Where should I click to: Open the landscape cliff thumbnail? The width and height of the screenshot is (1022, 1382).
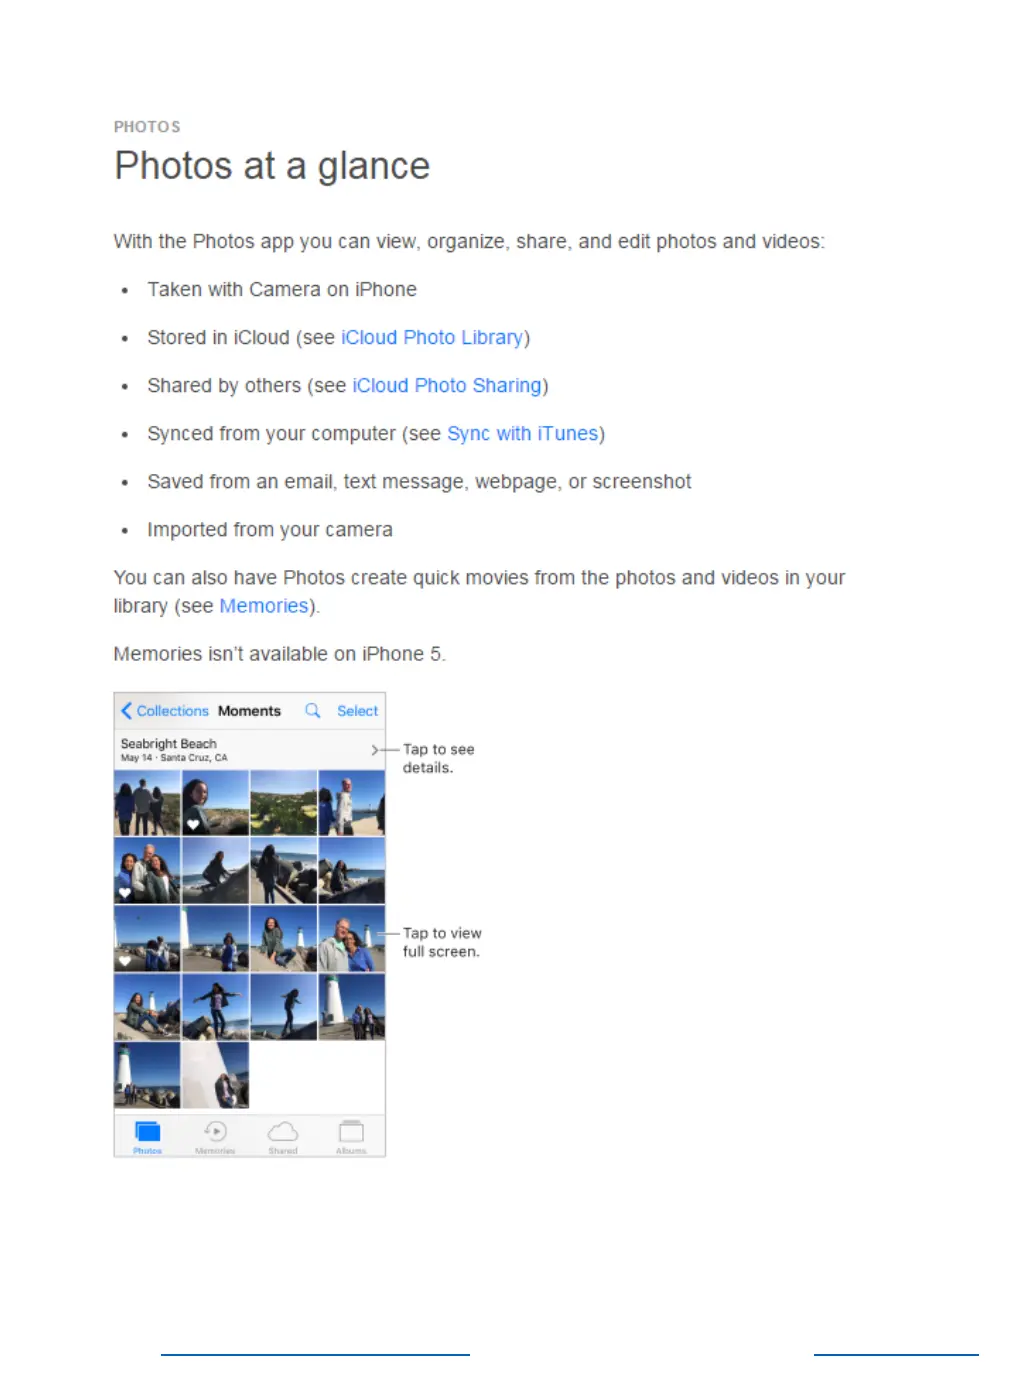tap(283, 803)
